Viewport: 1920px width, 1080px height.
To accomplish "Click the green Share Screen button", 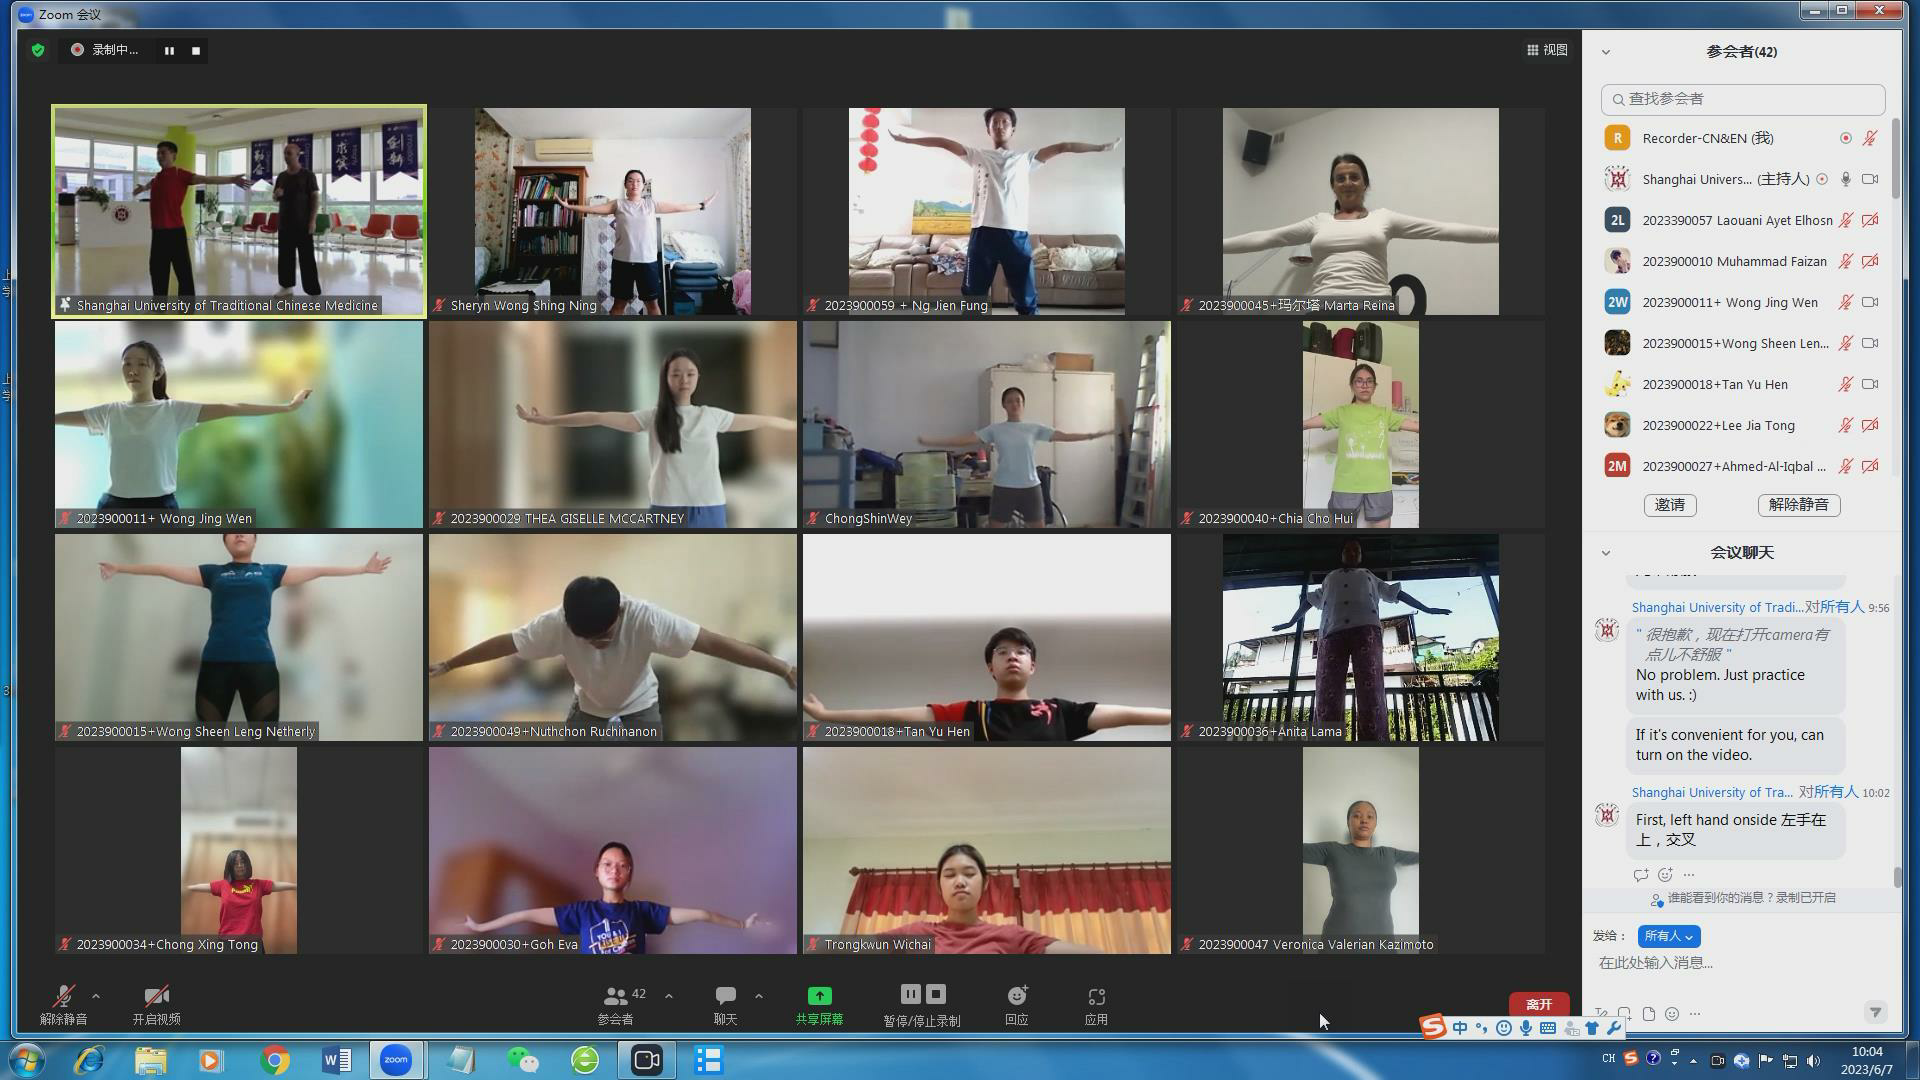I will [819, 1003].
